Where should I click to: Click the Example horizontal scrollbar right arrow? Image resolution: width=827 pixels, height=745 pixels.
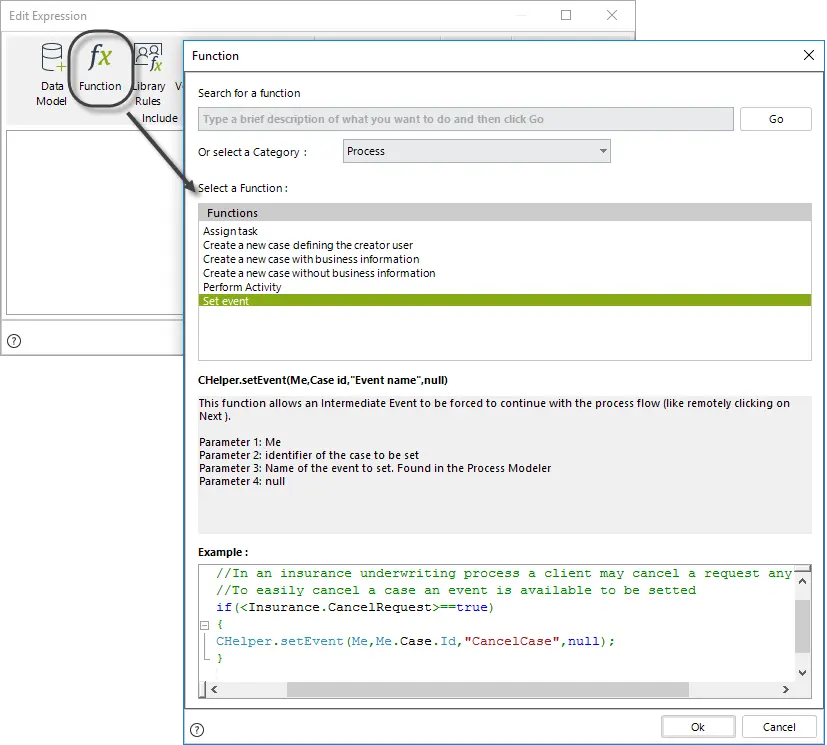click(x=786, y=690)
